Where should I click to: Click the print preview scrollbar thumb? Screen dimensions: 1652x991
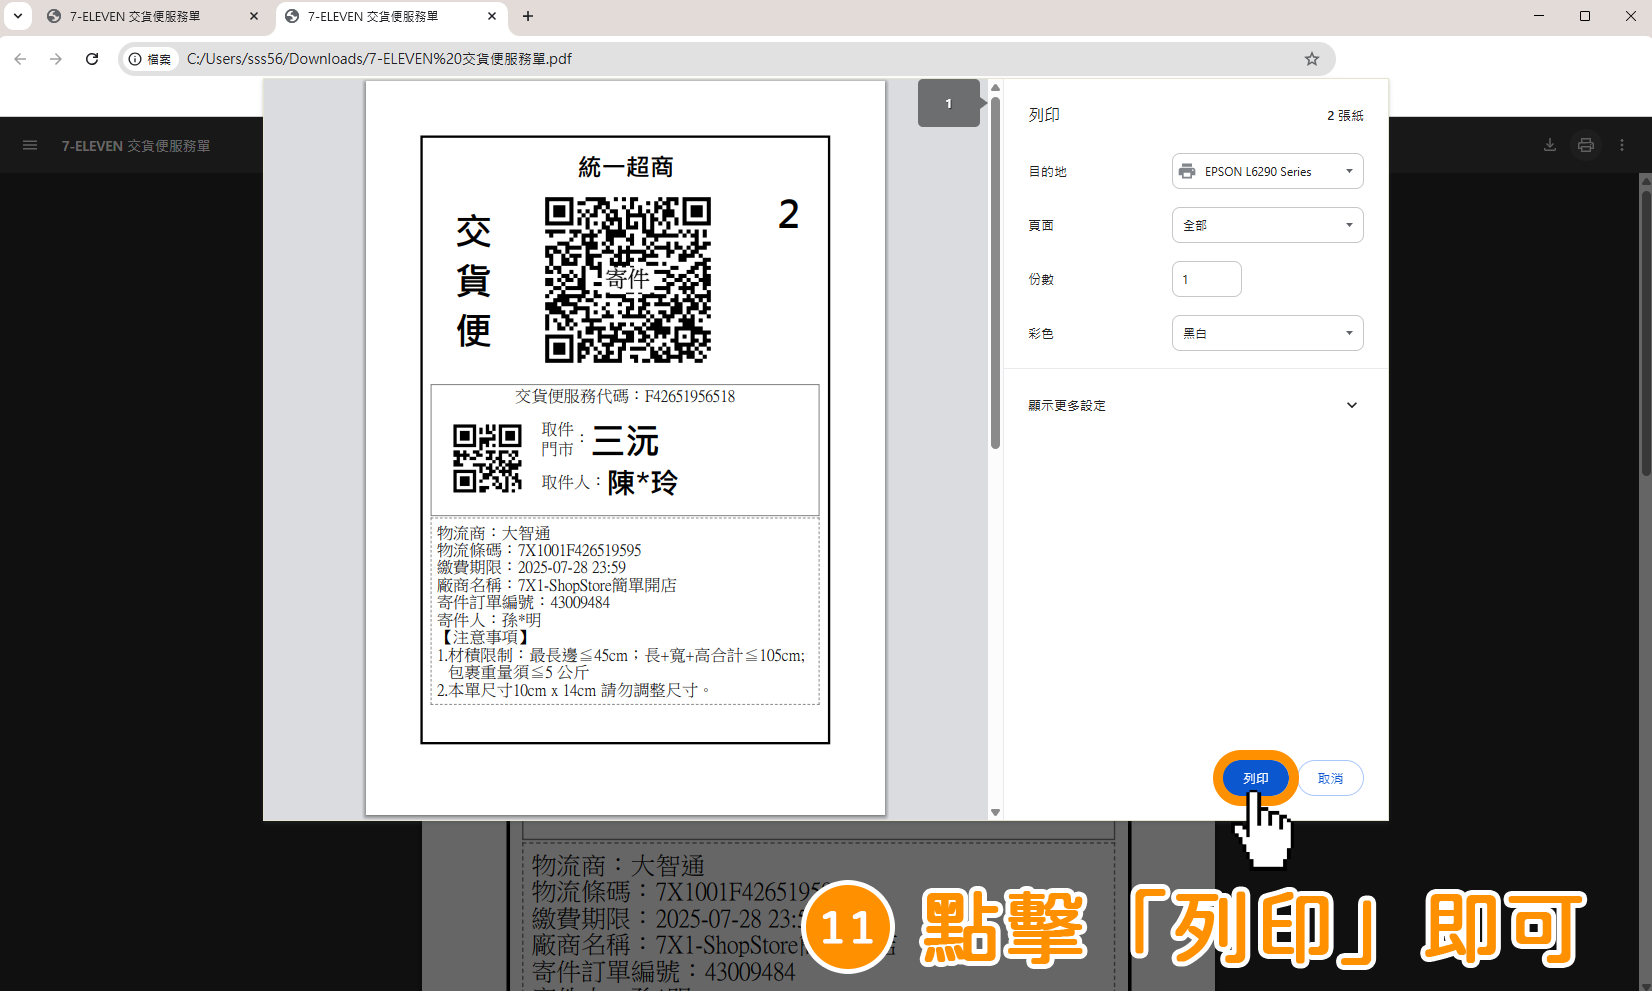(x=995, y=272)
